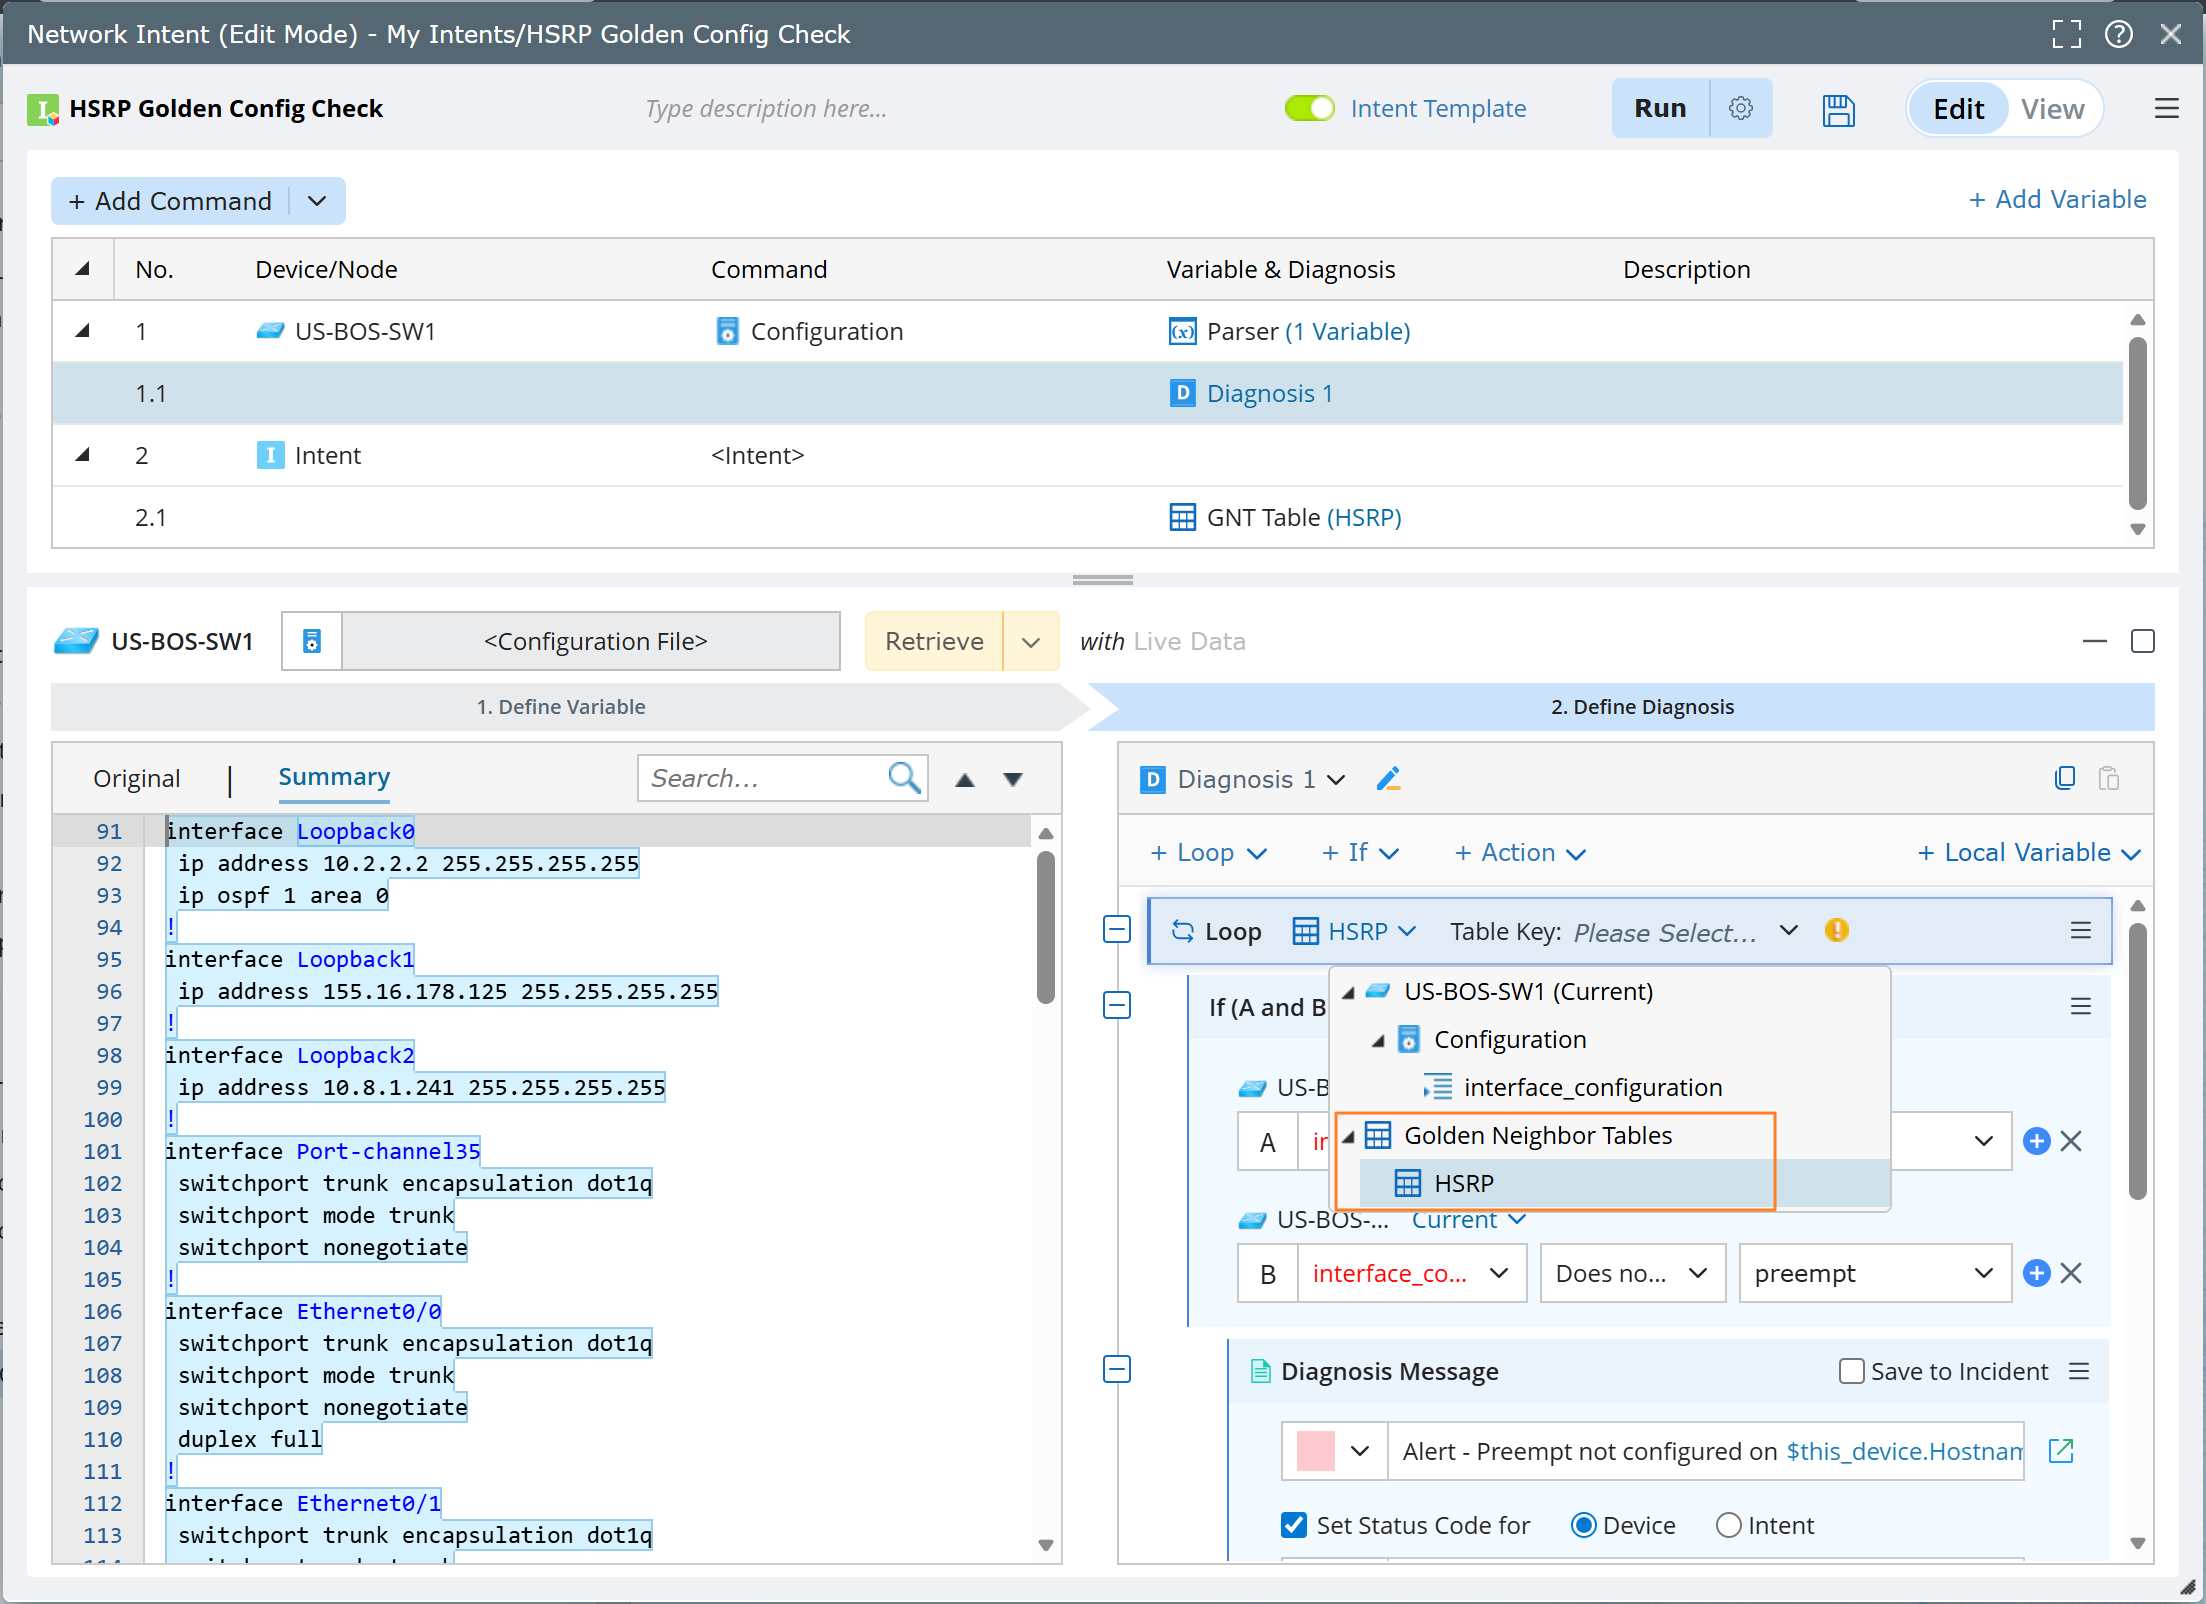The image size is (2206, 1604).
Task: Click the copy diagnosis icon
Action: click(x=2065, y=778)
